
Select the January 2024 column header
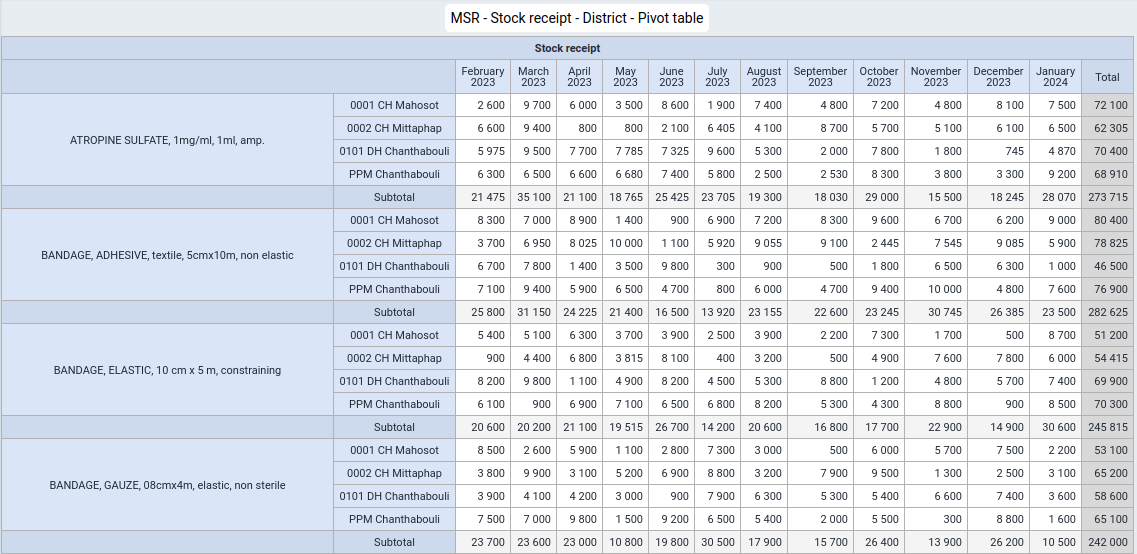(x=1055, y=76)
